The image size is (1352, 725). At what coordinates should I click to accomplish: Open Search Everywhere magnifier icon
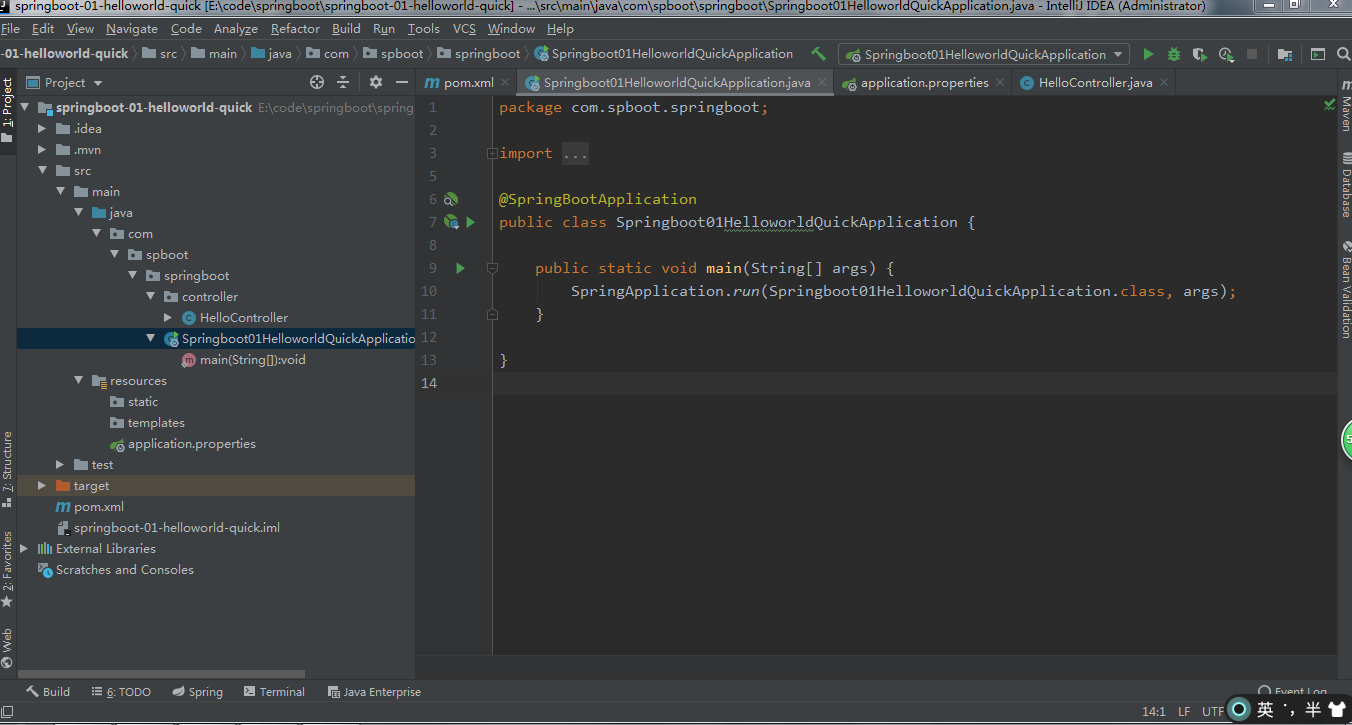(x=1344, y=54)
